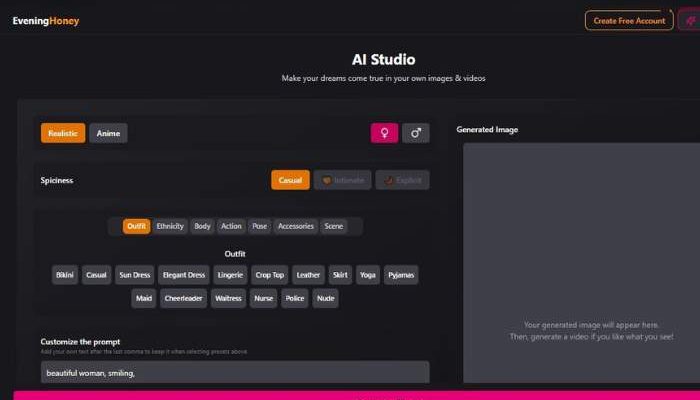
Task: Switch to the Body tab
Action: pos(203,226)
